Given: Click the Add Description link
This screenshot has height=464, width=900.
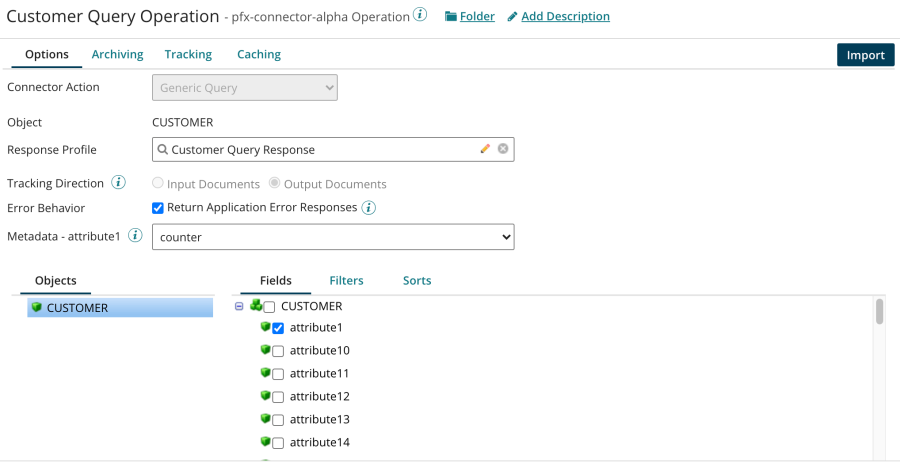Looking at the screenshot, I should (x=565, y=16).
